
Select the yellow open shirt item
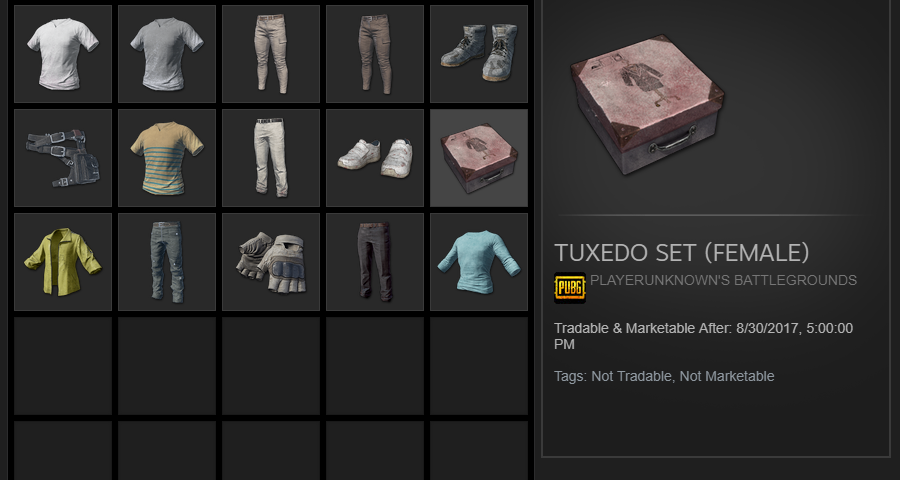pyautogui.click(x=63, y=262)
